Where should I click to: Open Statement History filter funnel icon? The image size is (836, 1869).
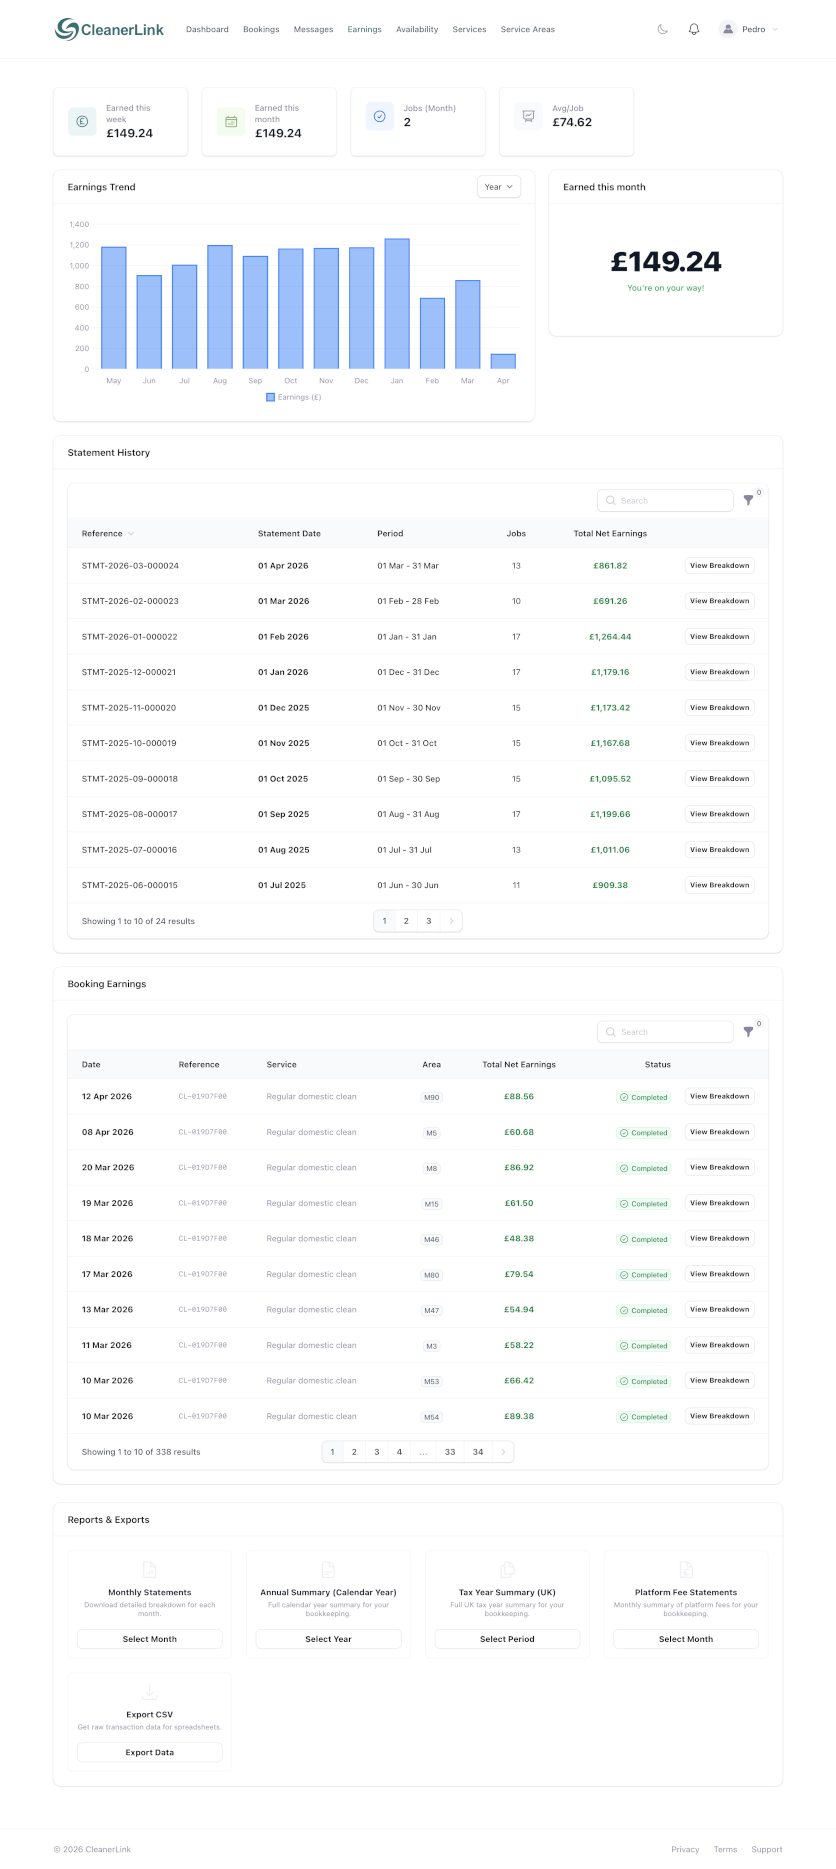(749, 500)
